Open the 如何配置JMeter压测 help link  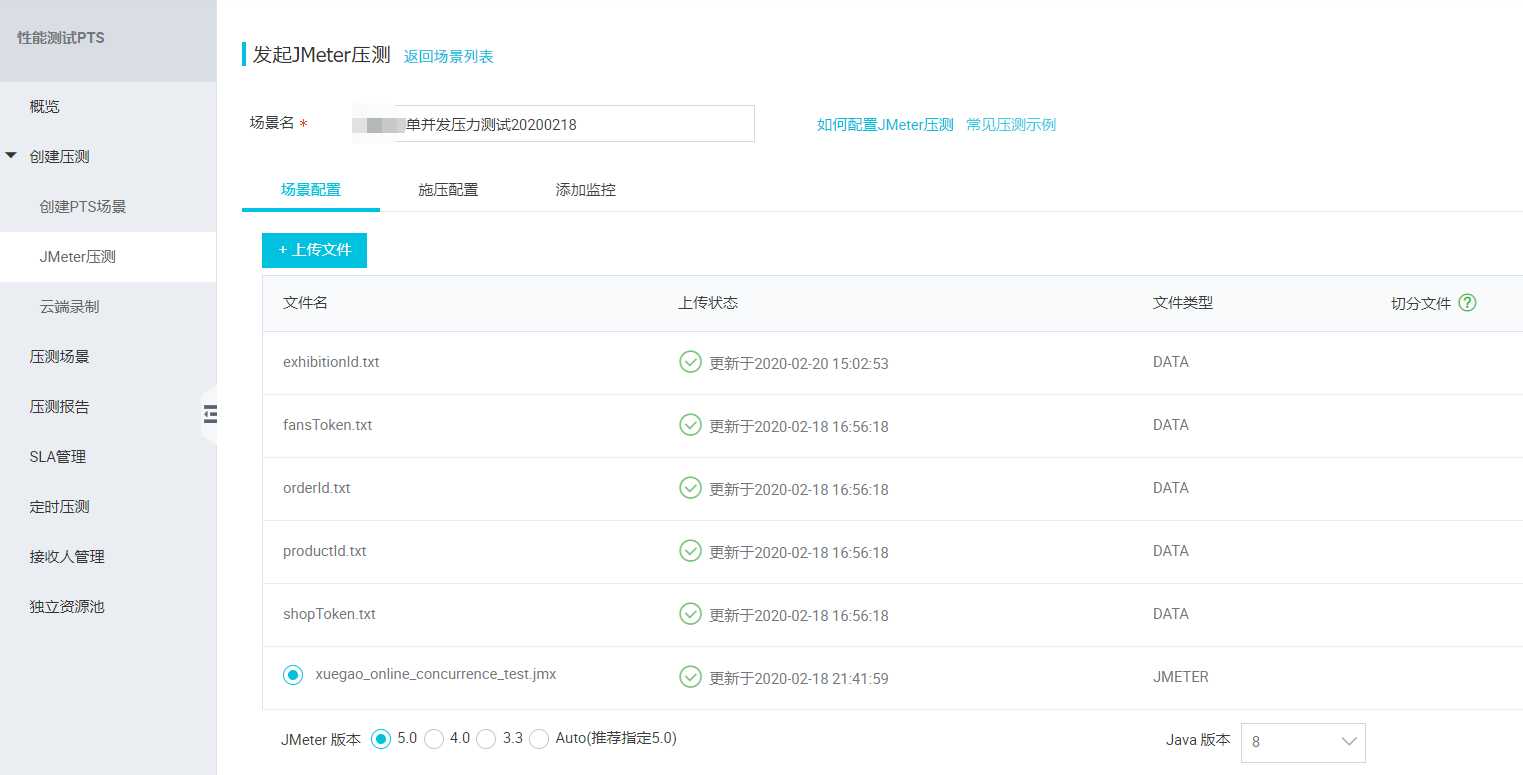point(885,125)
